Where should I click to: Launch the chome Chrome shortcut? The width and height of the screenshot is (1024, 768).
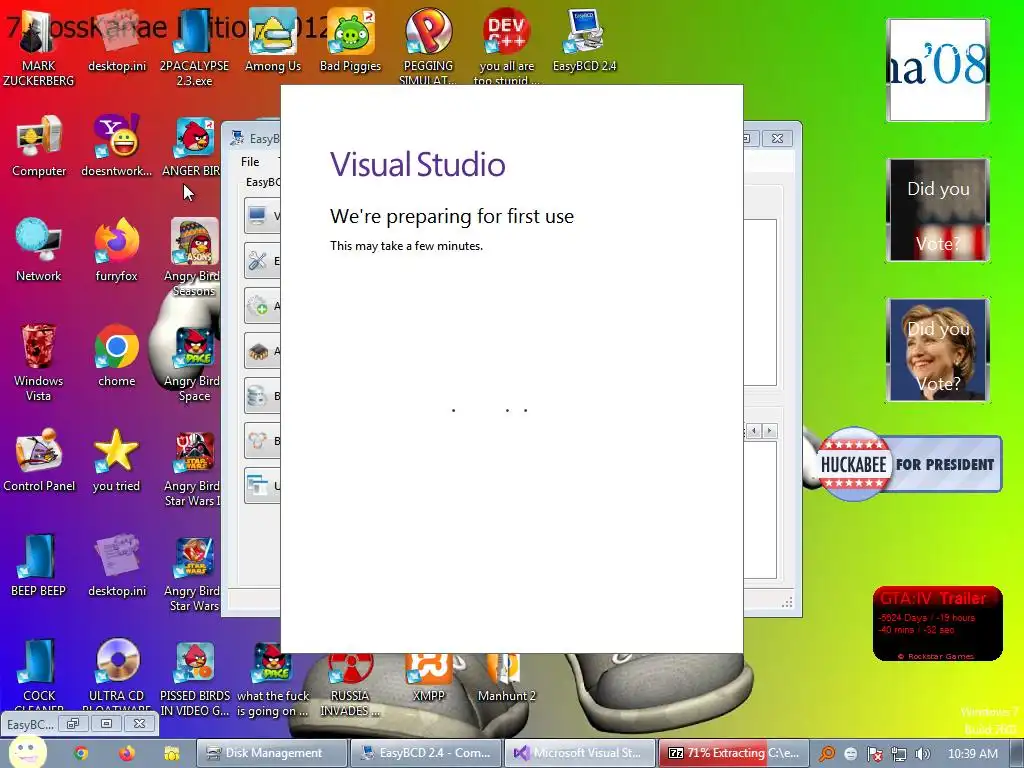[116, 356]
